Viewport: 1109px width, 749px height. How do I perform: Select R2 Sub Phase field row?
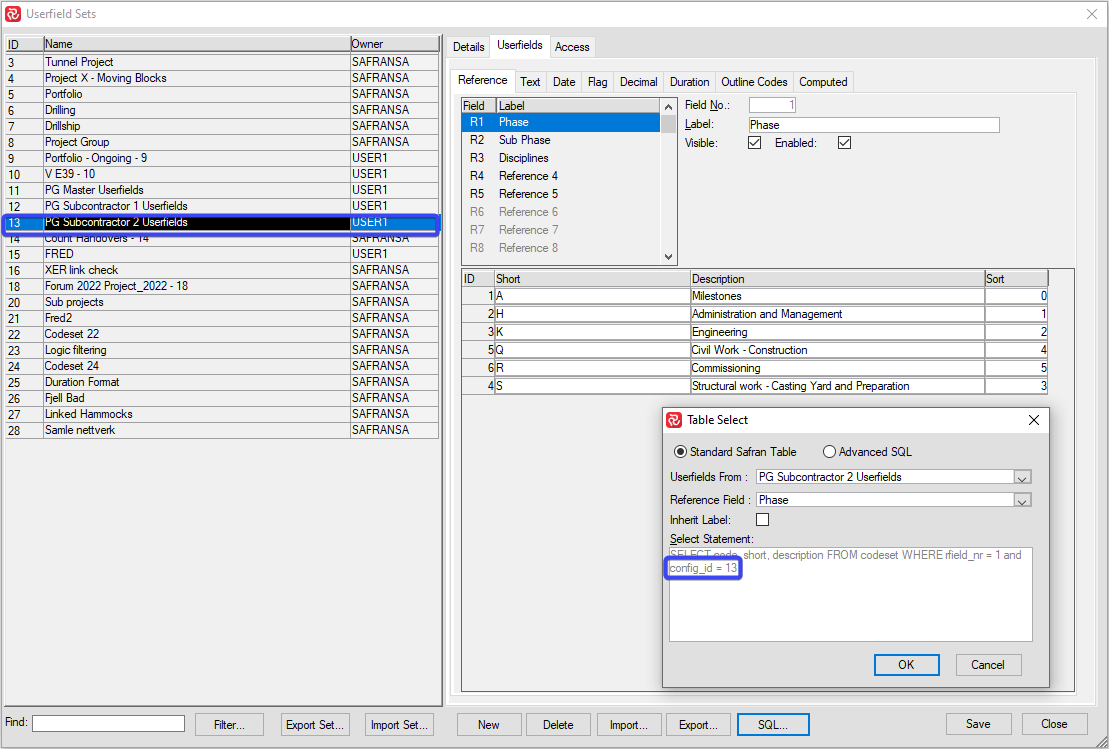(562, 140)
